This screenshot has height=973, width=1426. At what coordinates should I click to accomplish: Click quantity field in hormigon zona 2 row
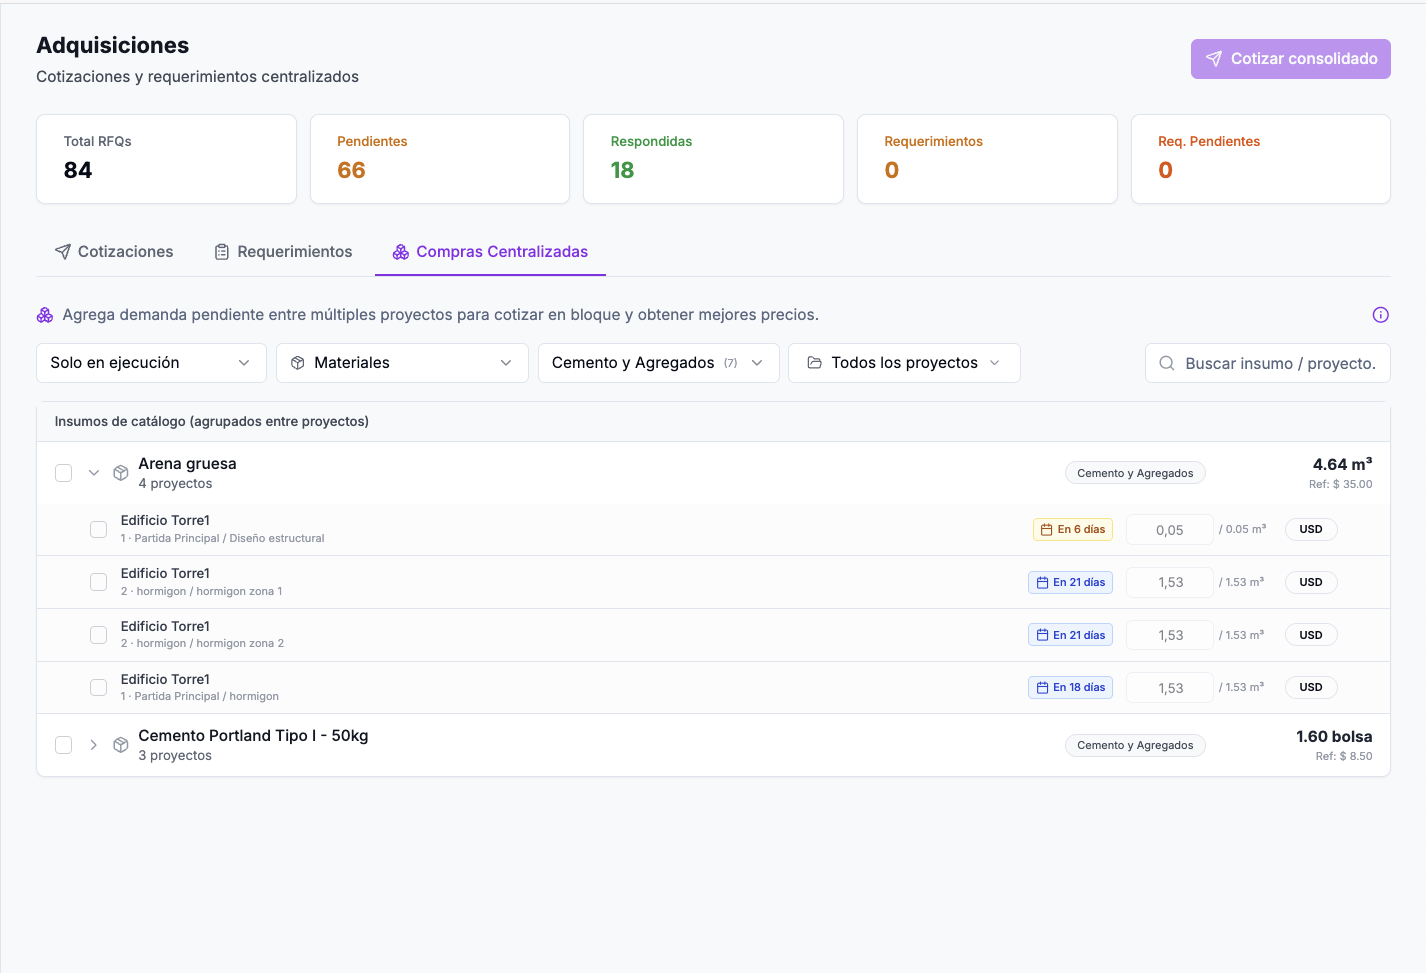[1170, 635]
